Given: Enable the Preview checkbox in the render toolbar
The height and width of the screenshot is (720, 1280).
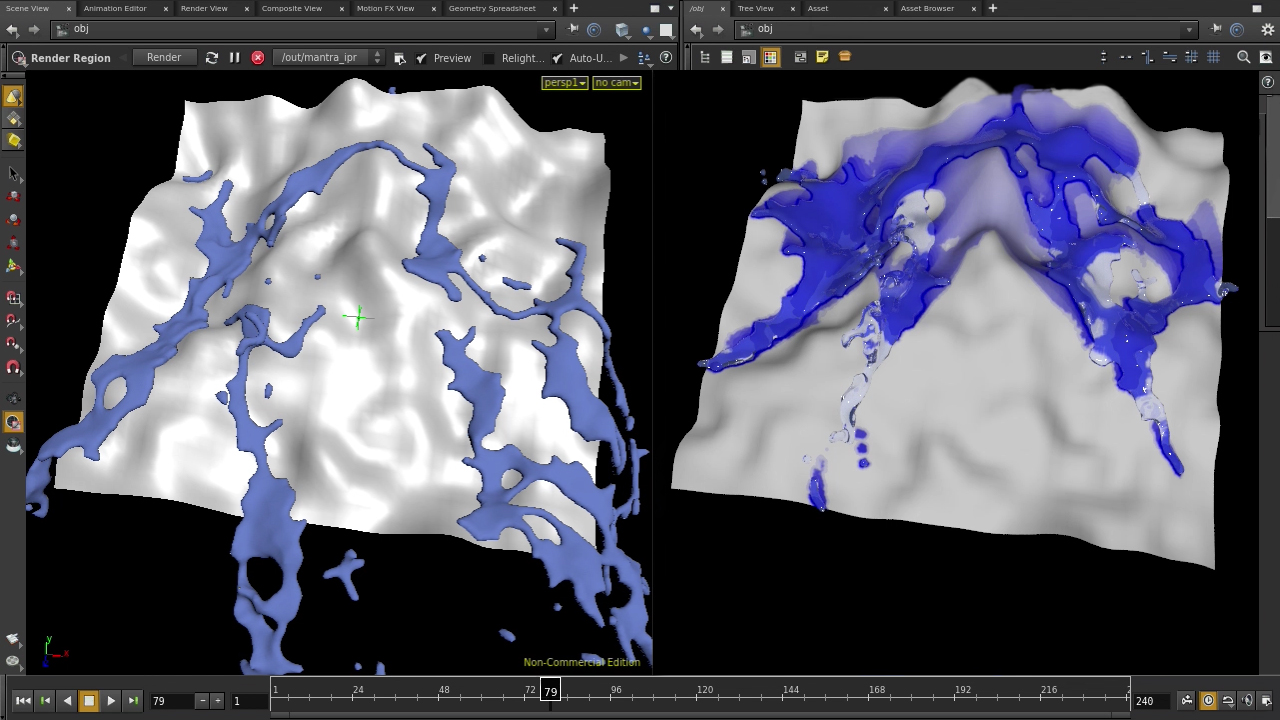Looking at the screenshot, I should tap(421, 57).
